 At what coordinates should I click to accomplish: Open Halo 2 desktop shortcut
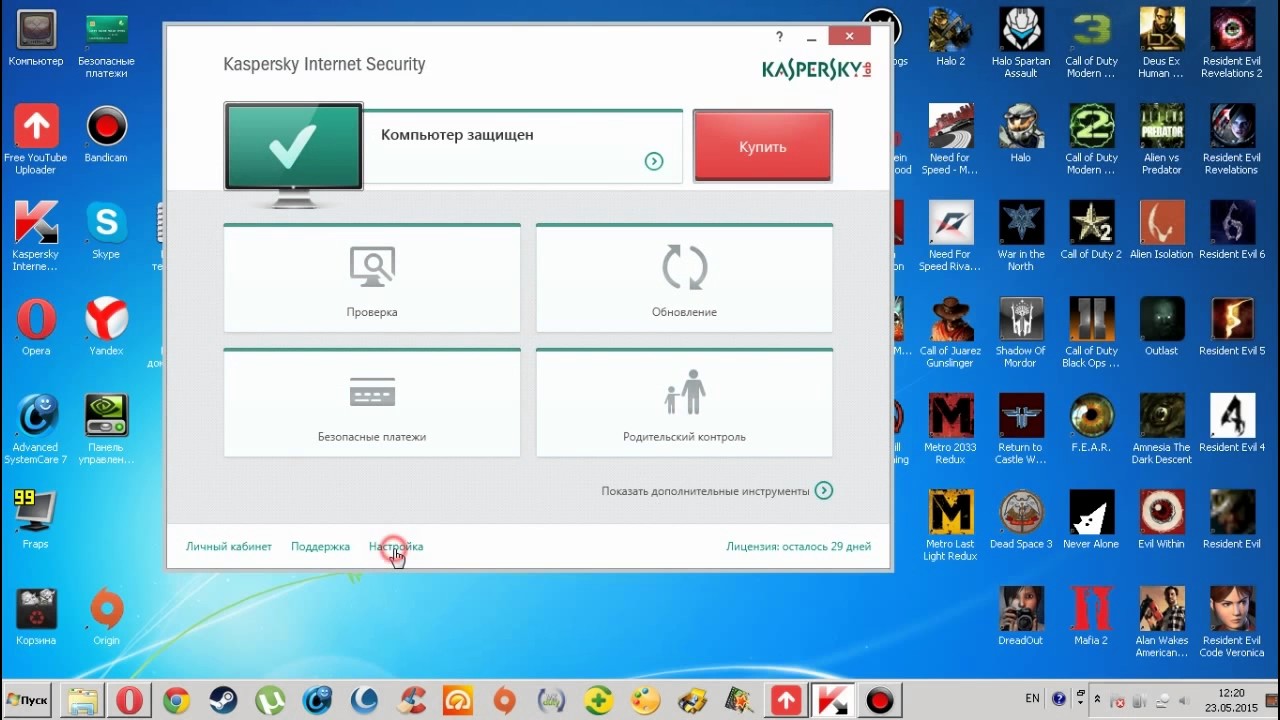tap(951, 39)
